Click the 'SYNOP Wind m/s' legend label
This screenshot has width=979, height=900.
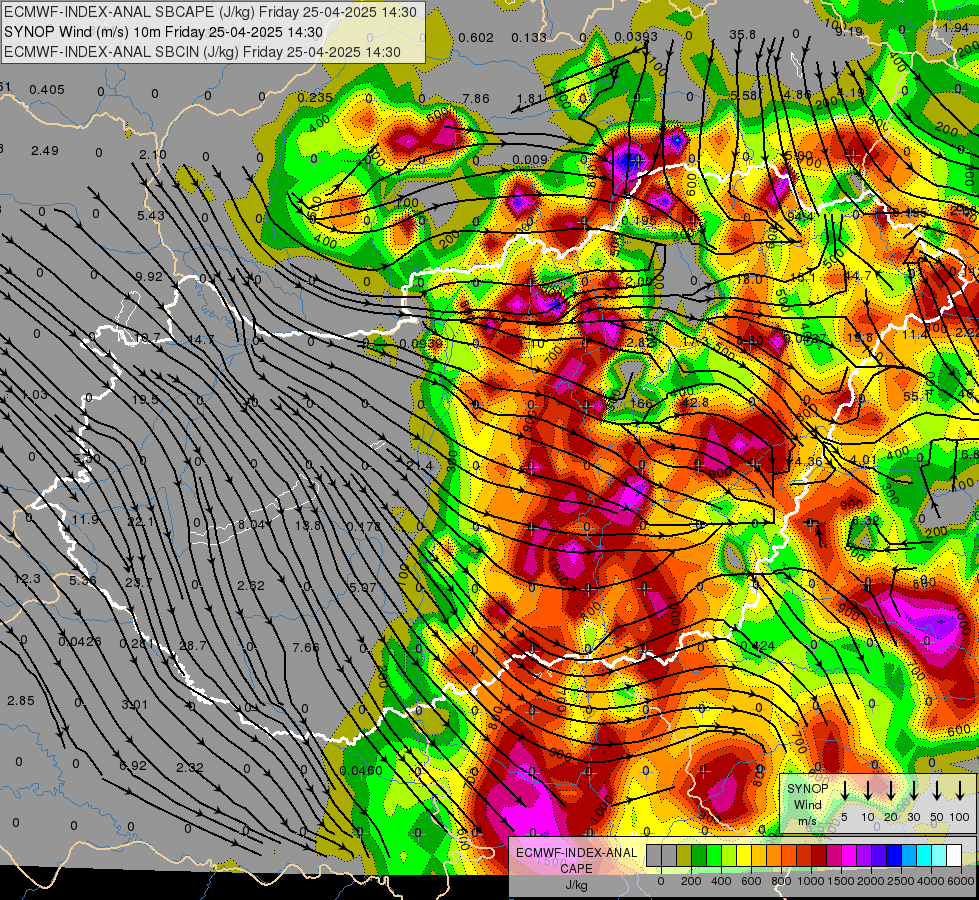(x=807, y=804)
